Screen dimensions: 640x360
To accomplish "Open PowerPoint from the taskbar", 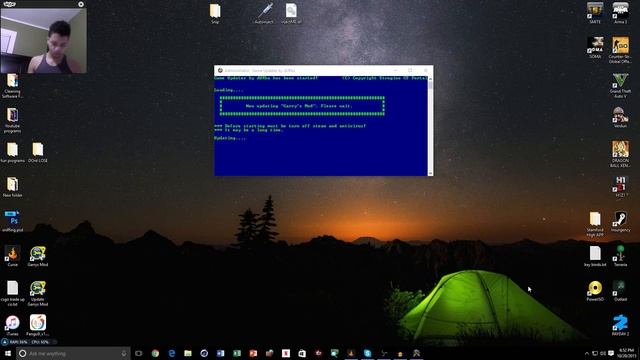I will (253, 353).
